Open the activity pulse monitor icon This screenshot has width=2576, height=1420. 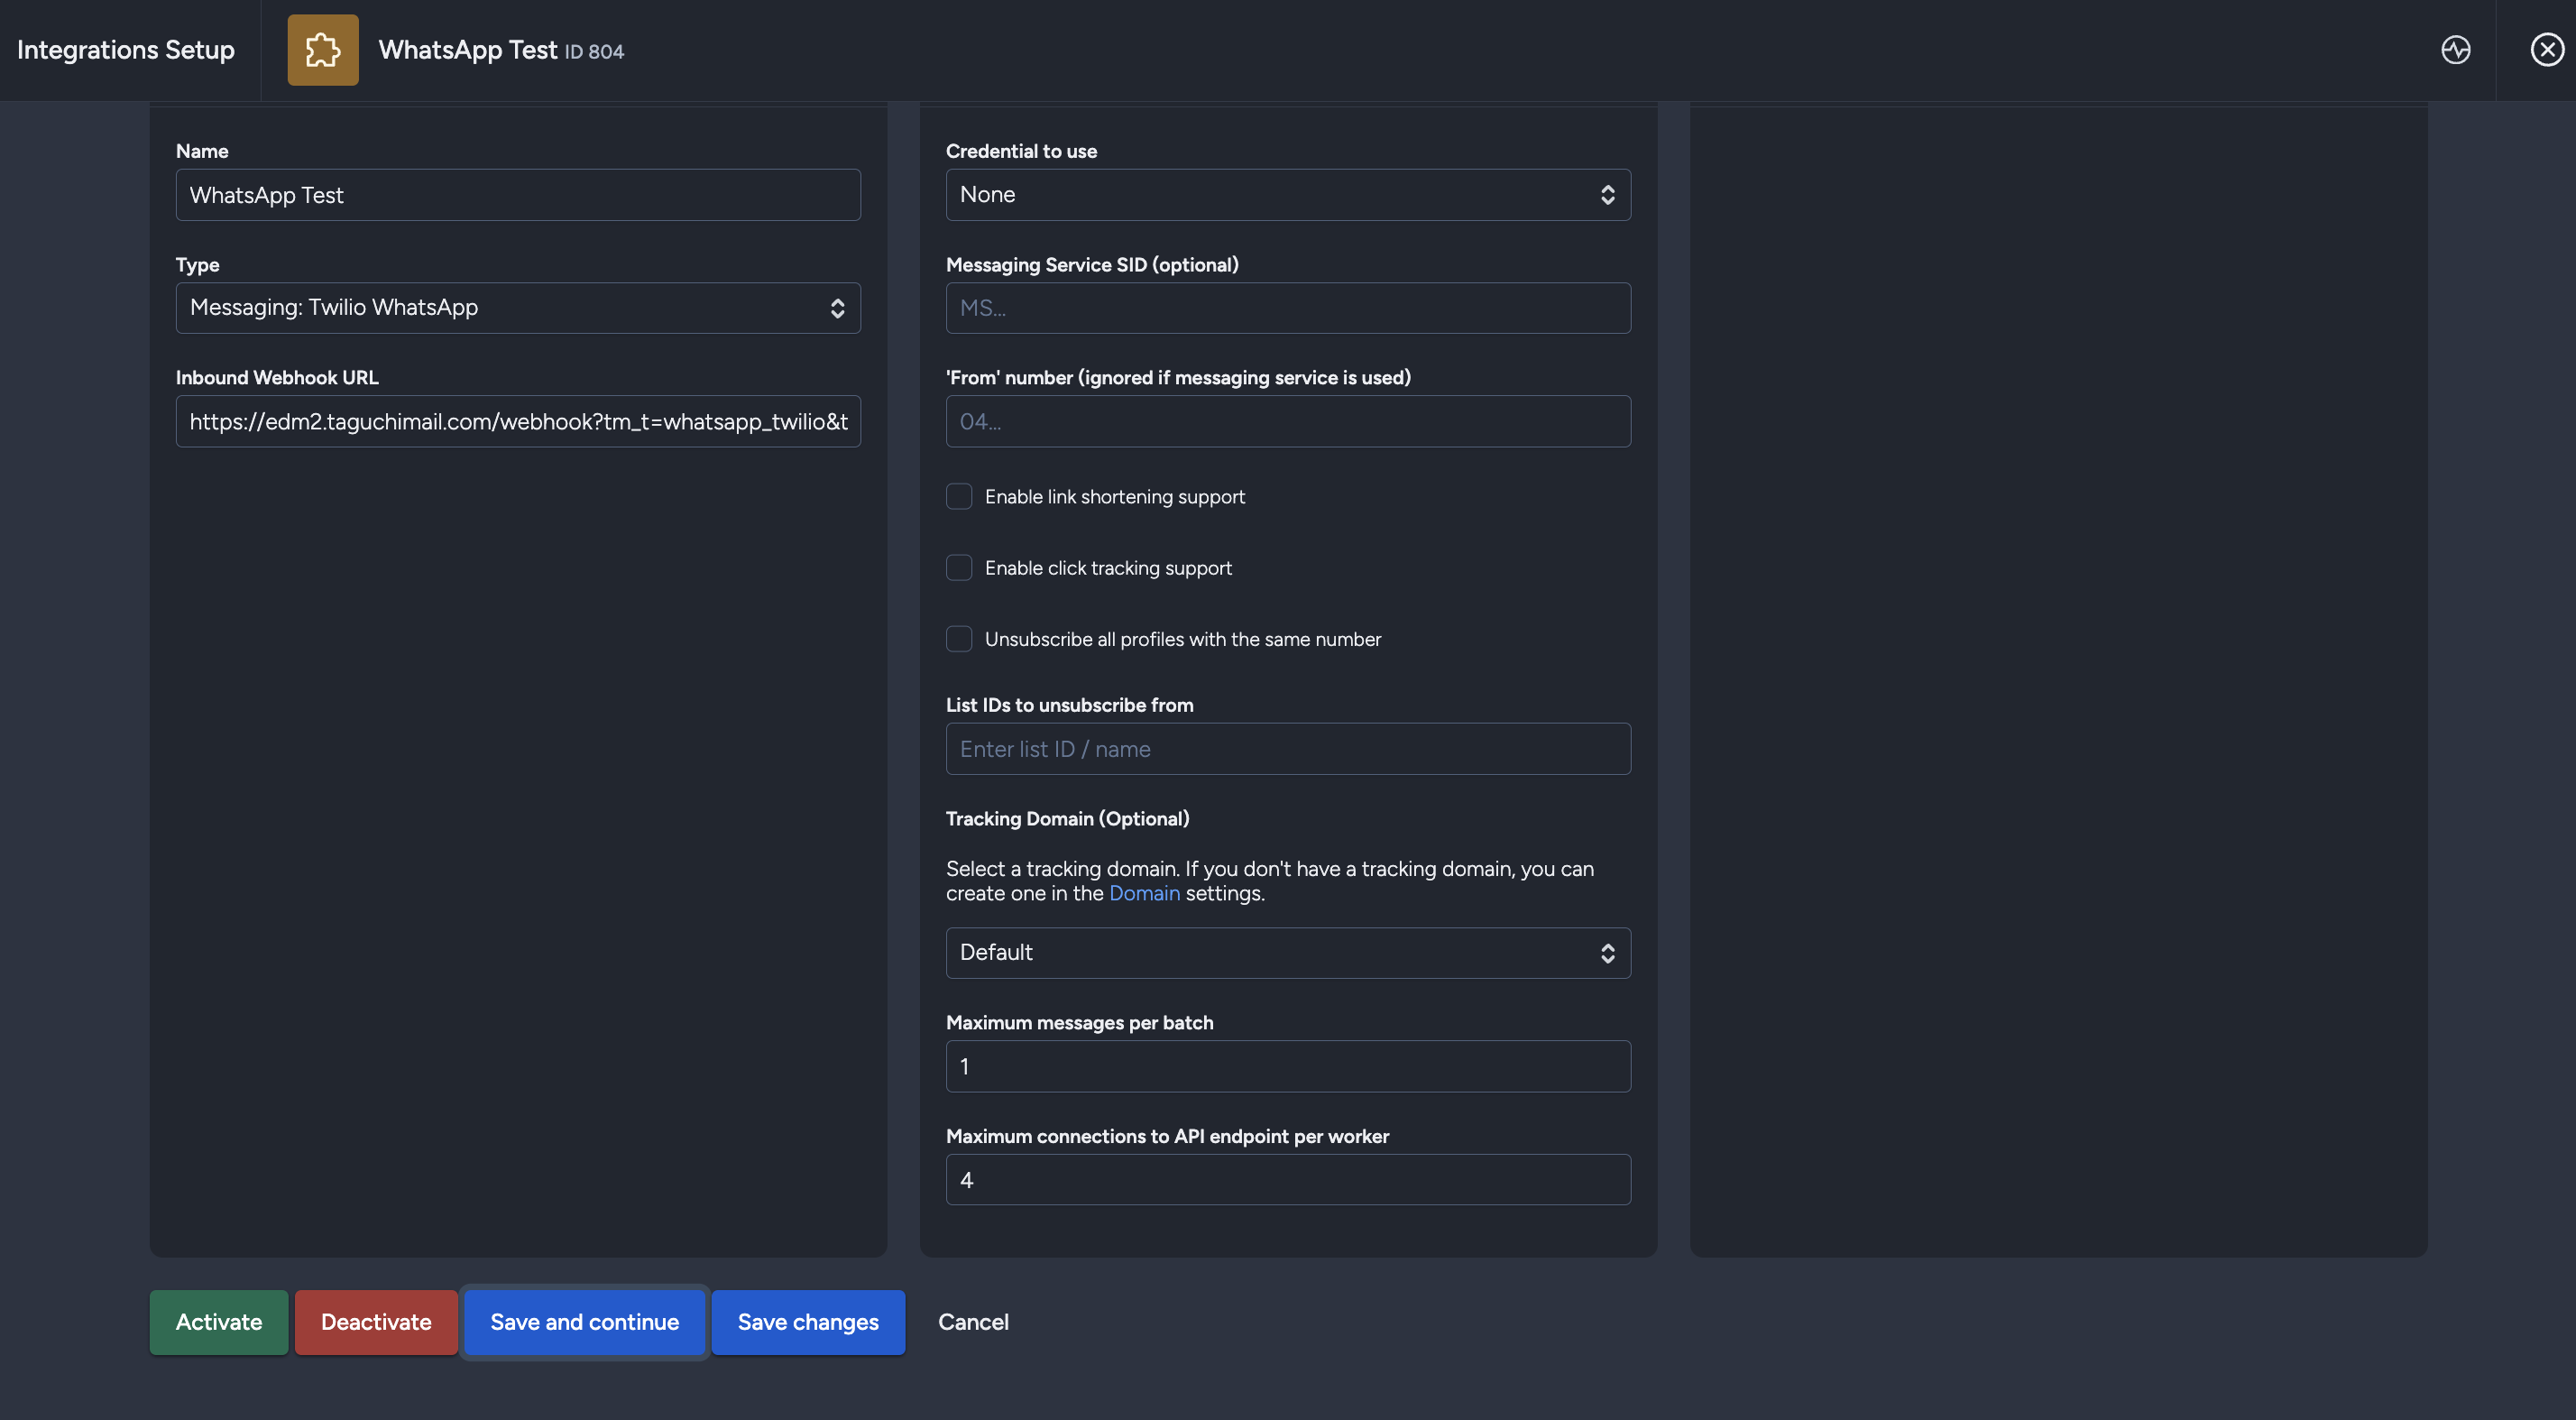click(x=2455, y=50)
